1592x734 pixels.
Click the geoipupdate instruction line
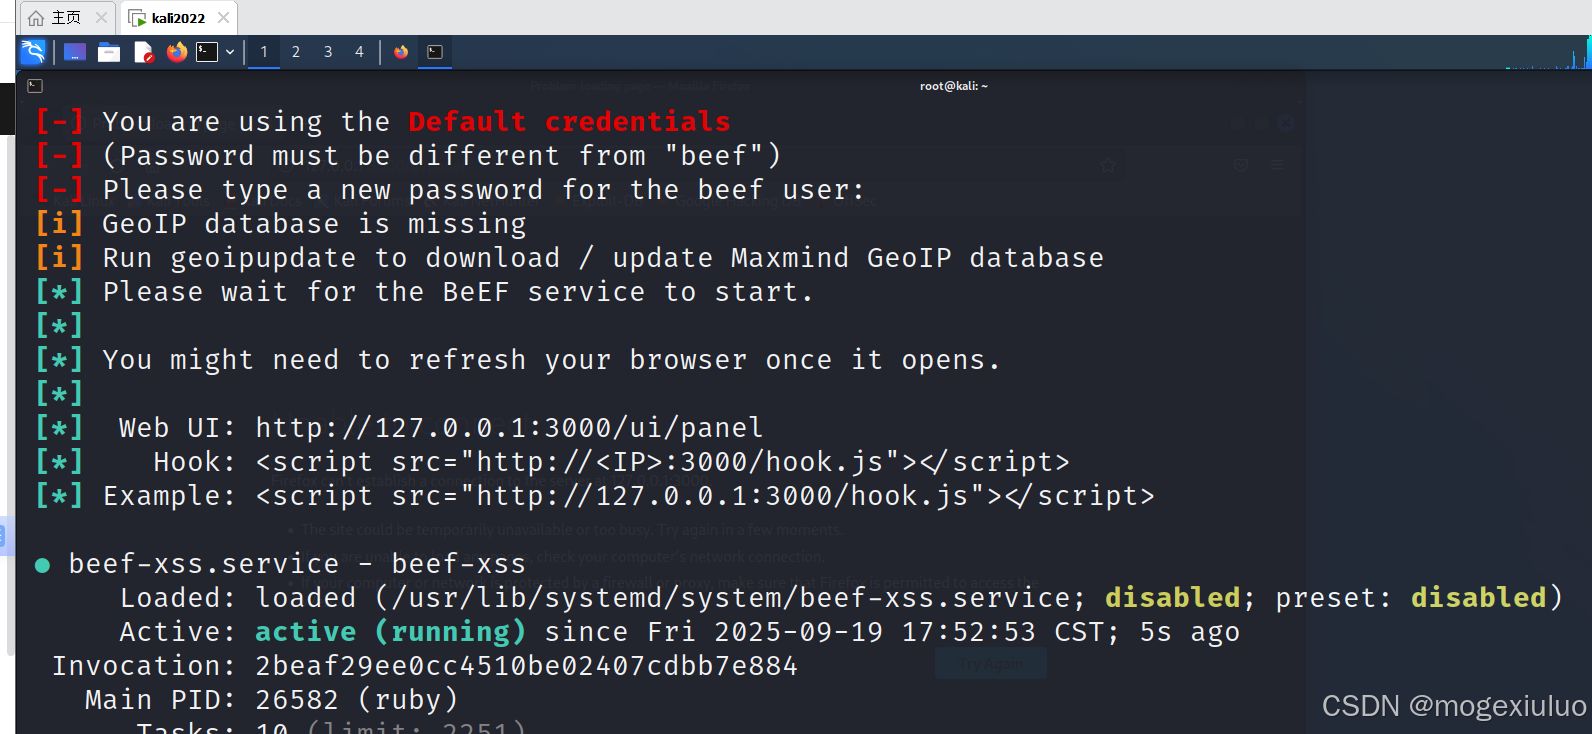pyautogui.click(x=603, y=258)
